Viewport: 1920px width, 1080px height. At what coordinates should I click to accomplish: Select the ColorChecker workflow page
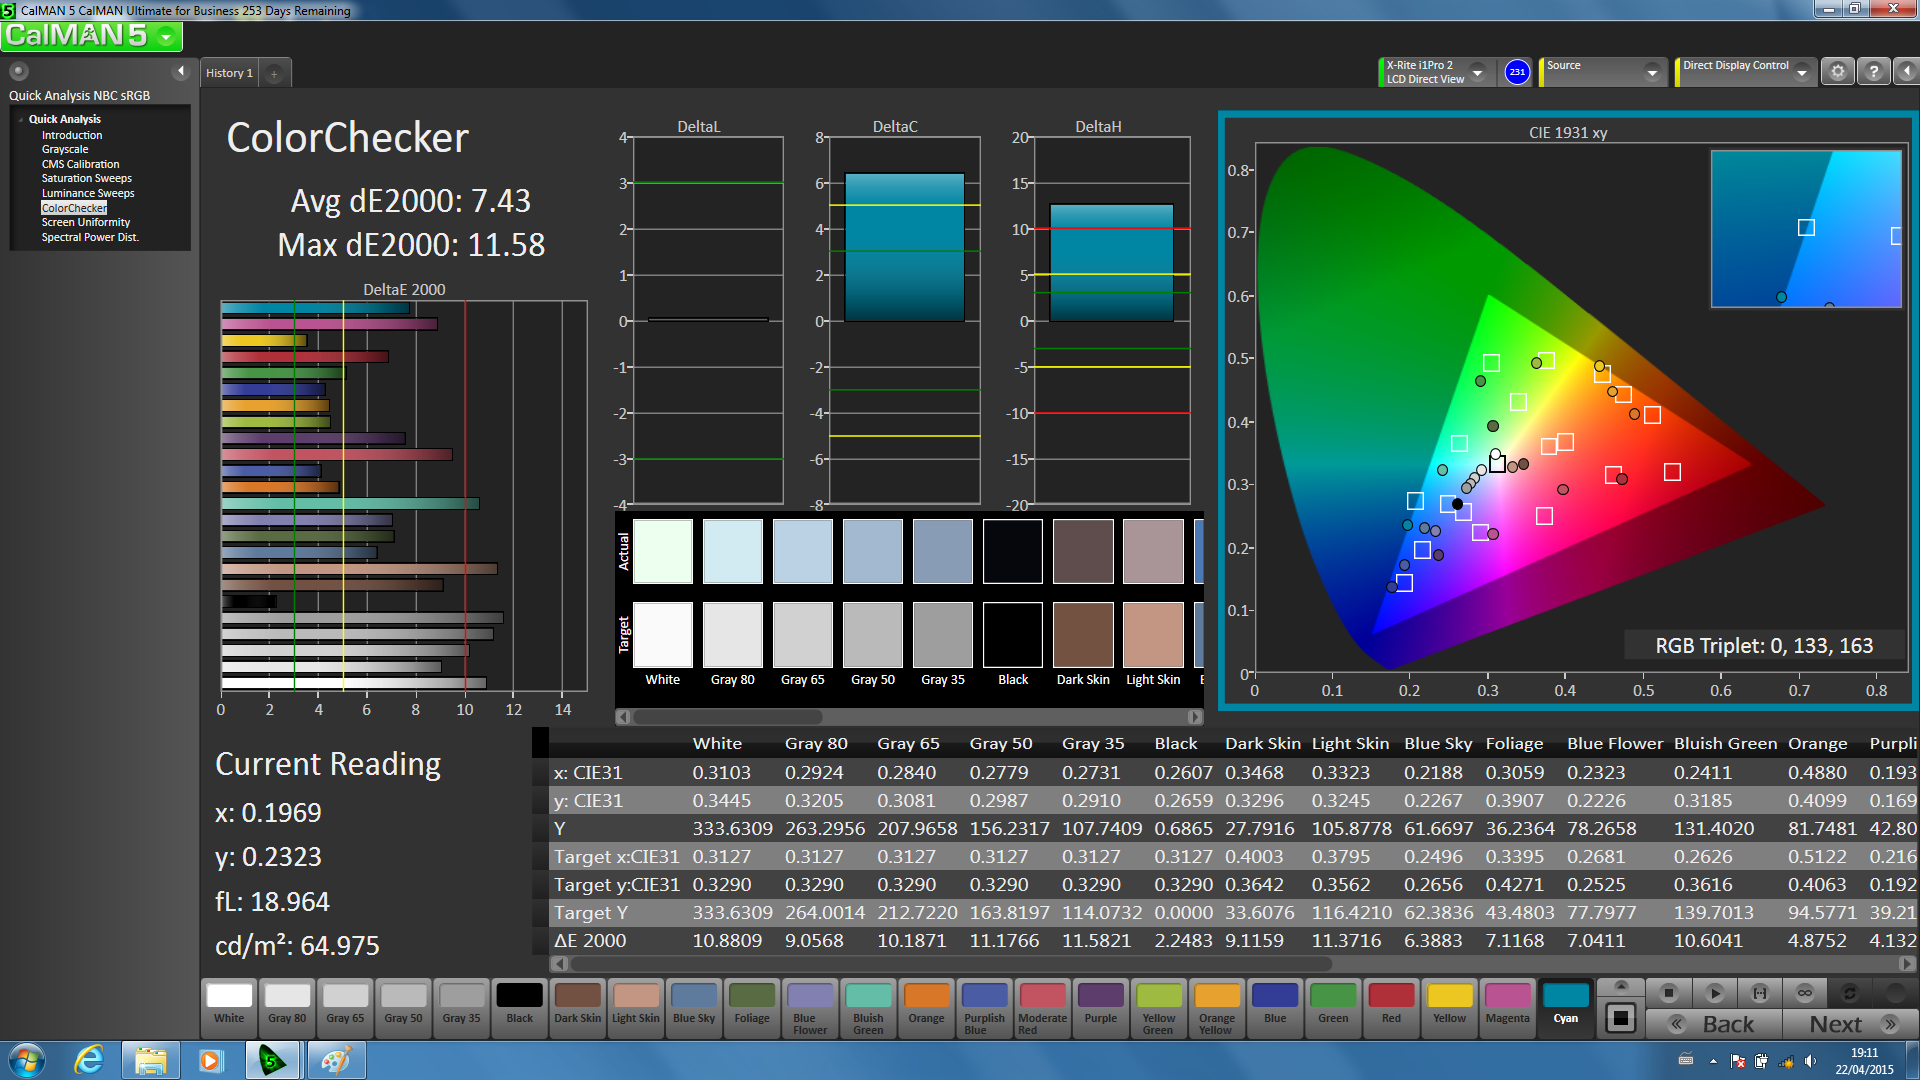pyautogui.click(x=74, y=208)
